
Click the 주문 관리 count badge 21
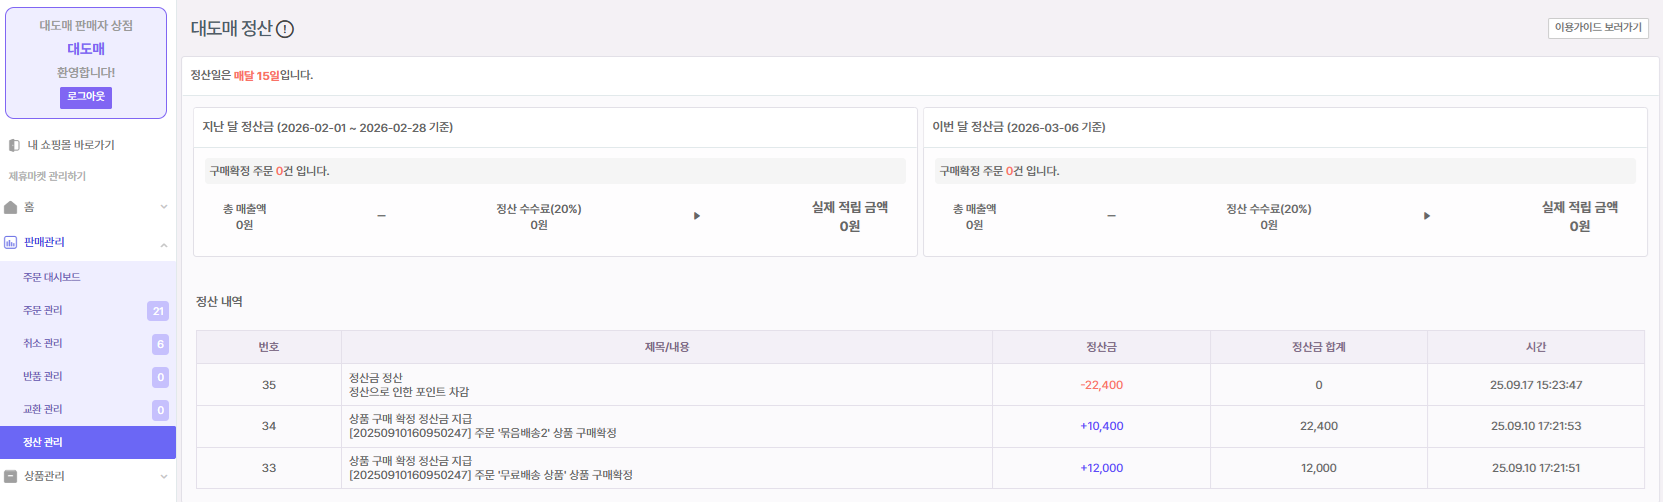click(158, 311)
